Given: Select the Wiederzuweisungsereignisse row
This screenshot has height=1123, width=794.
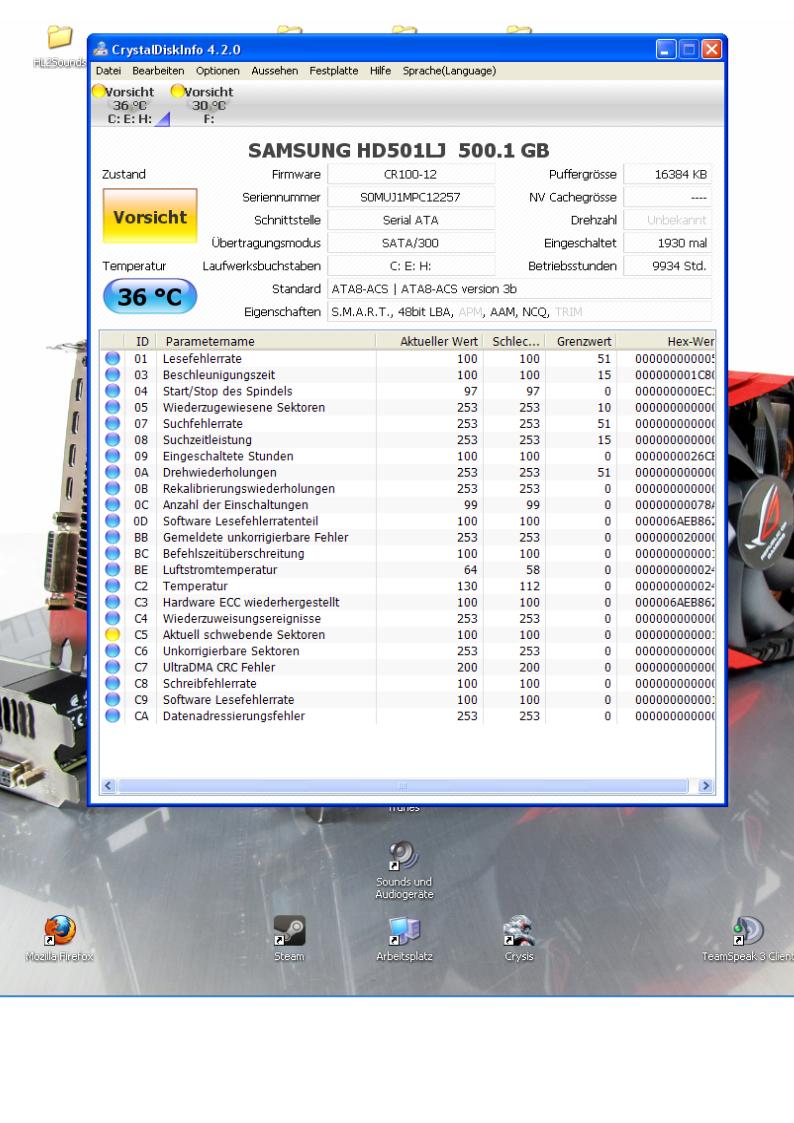Looking at the screenshot, I should tap(407, 618).
